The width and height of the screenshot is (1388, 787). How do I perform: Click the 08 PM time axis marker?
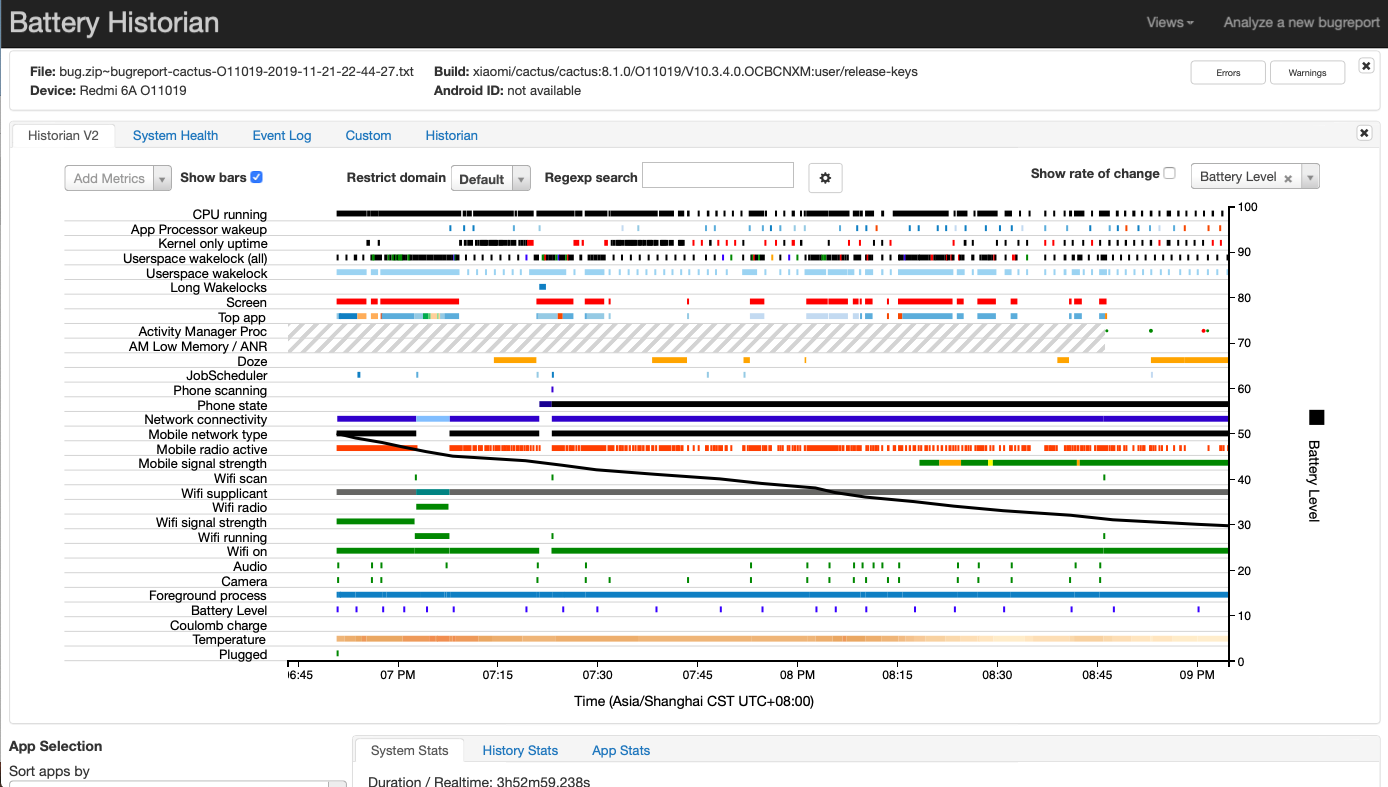click(798, 675)
